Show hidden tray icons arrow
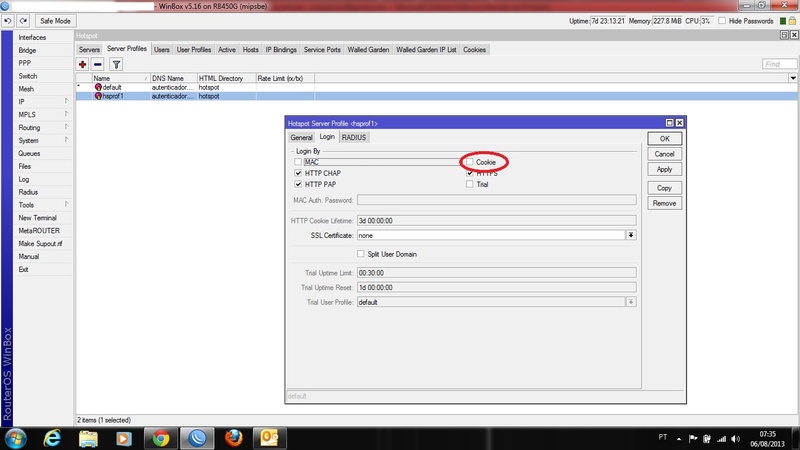This screenshot has height=450, width=800. 679,439
